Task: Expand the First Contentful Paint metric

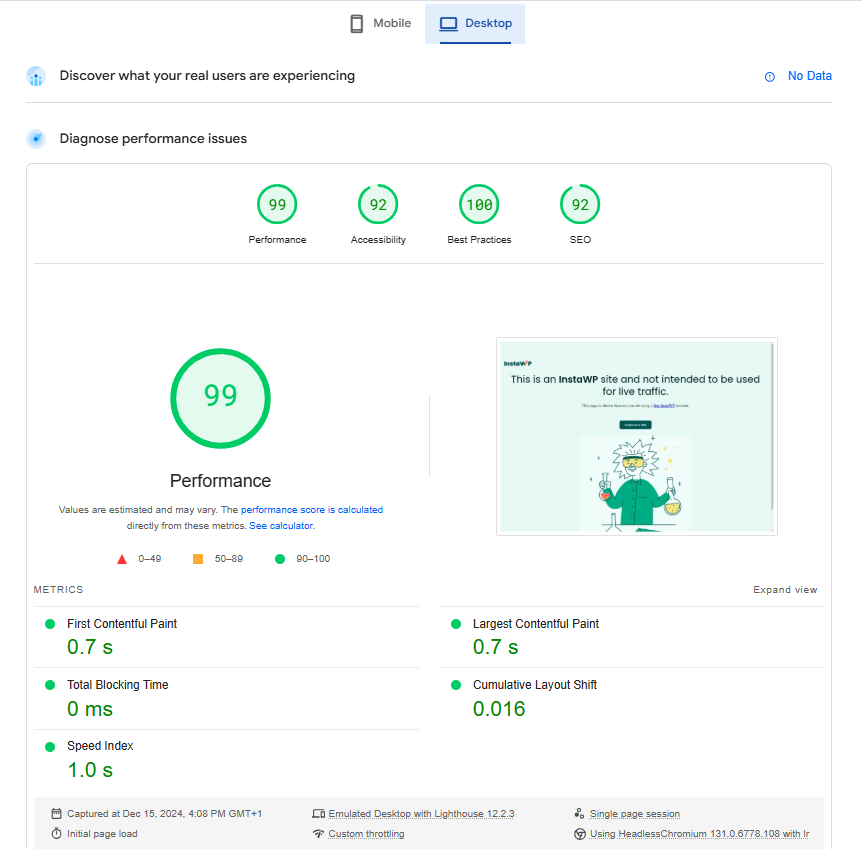Action: (122, 624)
